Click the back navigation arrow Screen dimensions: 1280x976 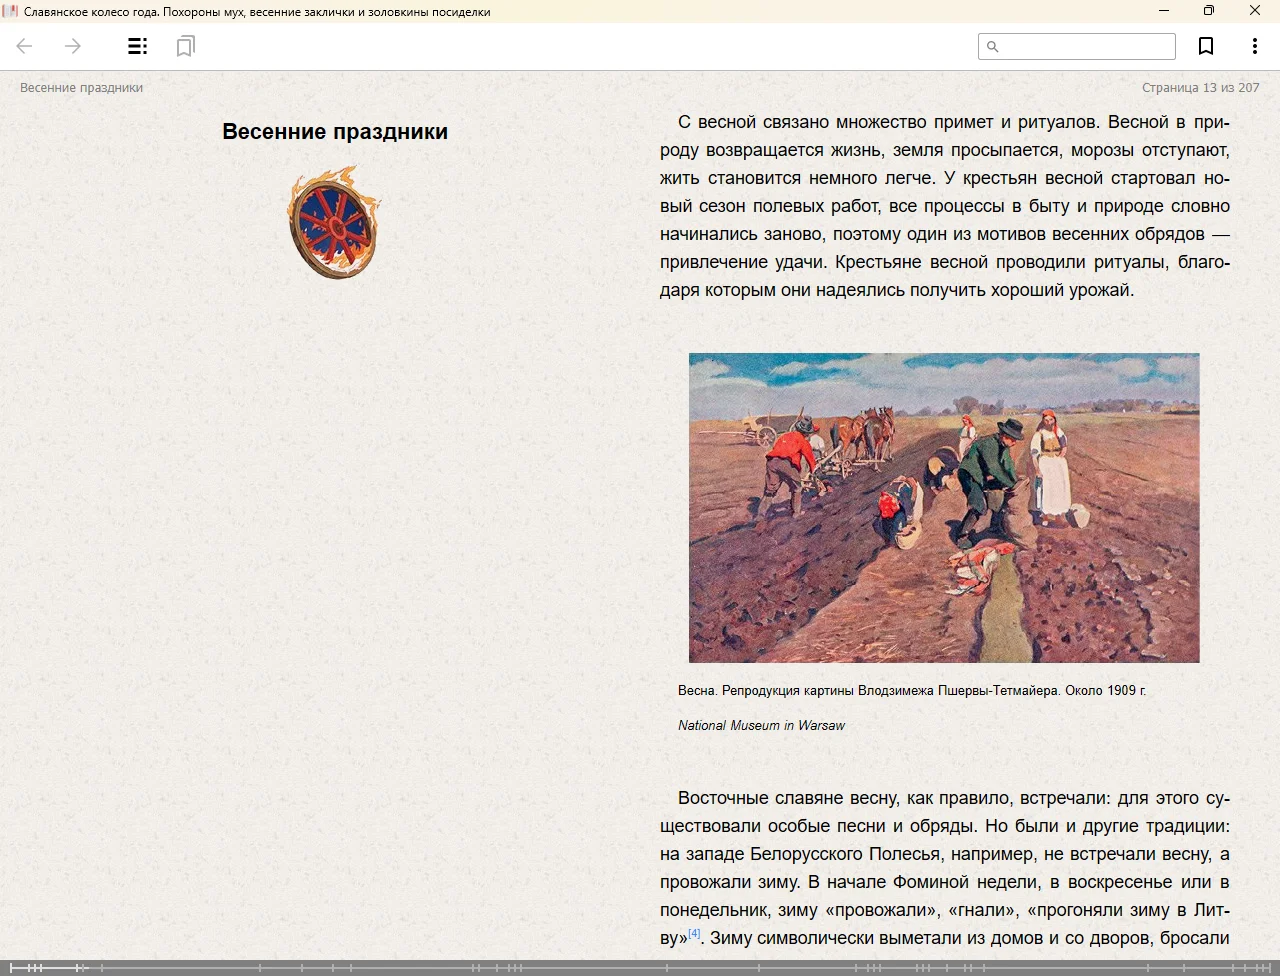point(25,46)
